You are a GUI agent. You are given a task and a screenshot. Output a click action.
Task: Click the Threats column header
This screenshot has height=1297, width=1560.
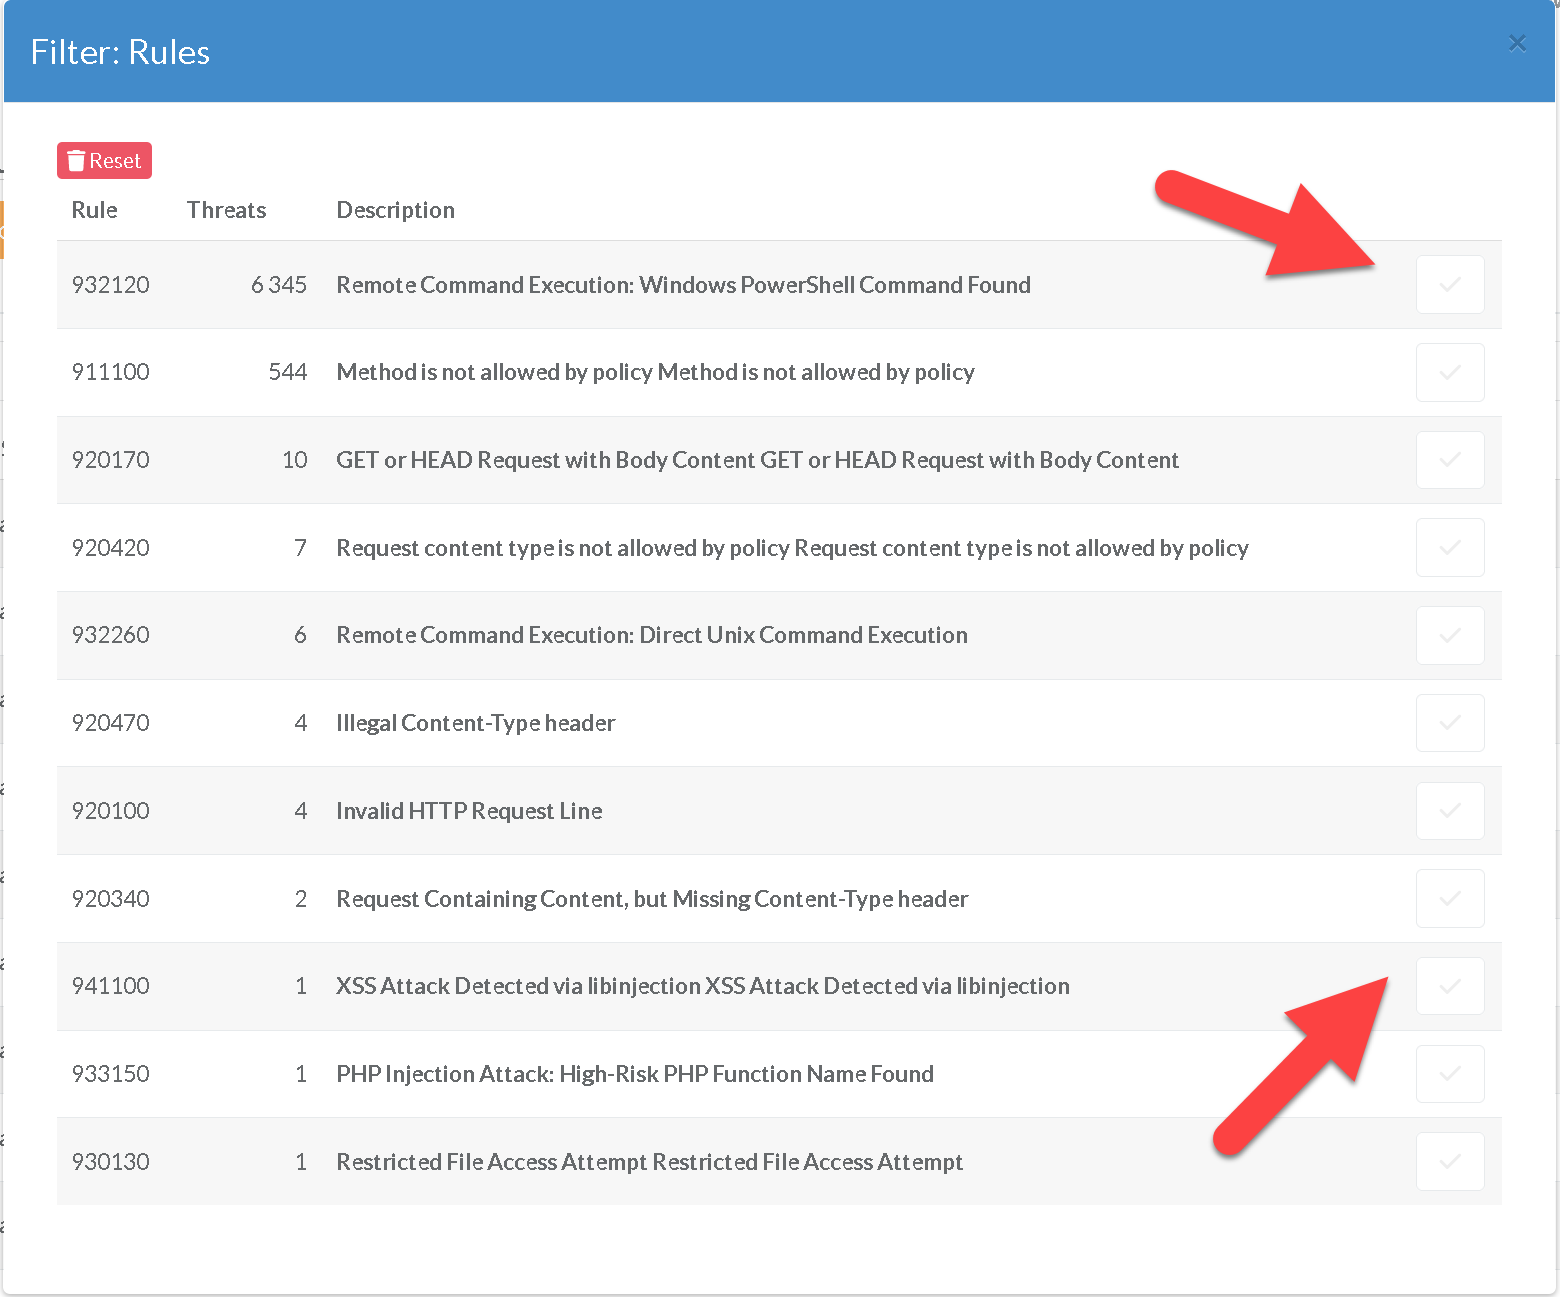(x=226, y=210)
